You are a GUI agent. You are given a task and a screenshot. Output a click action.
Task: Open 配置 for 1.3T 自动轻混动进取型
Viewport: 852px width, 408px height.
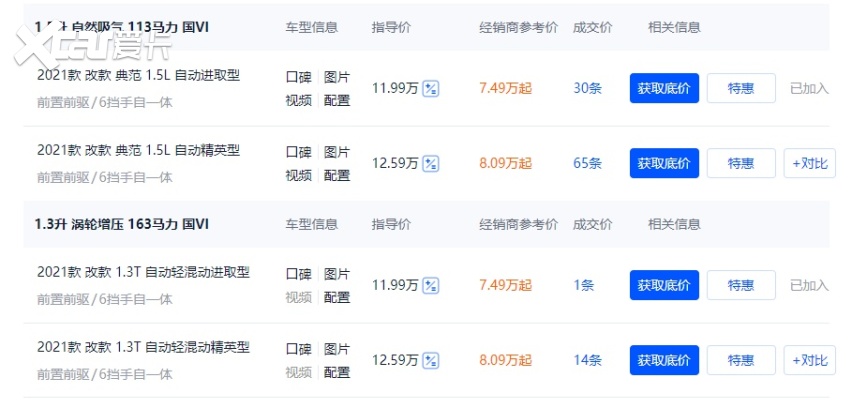click(x=337, y=297)
